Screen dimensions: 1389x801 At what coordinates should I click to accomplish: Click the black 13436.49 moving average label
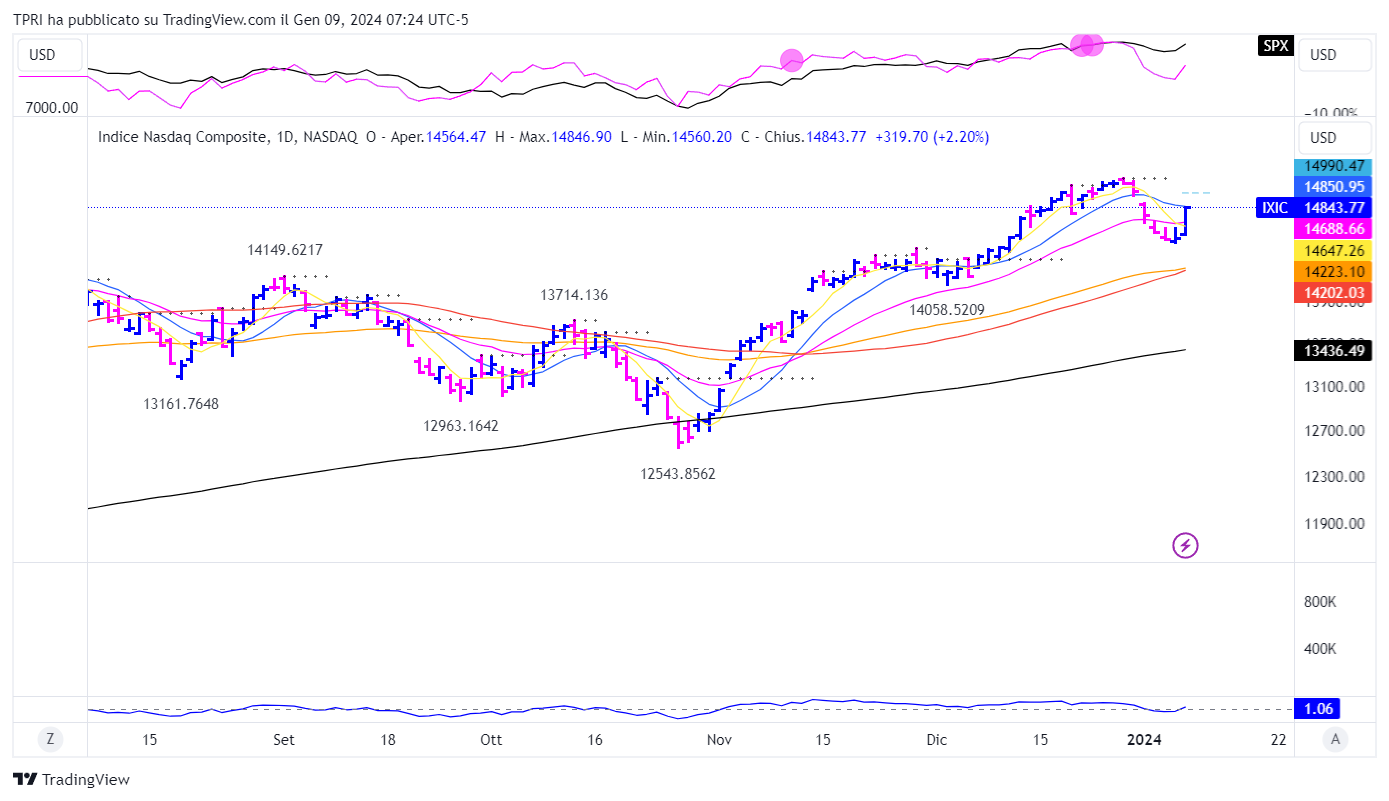(x=1333, y=350)
